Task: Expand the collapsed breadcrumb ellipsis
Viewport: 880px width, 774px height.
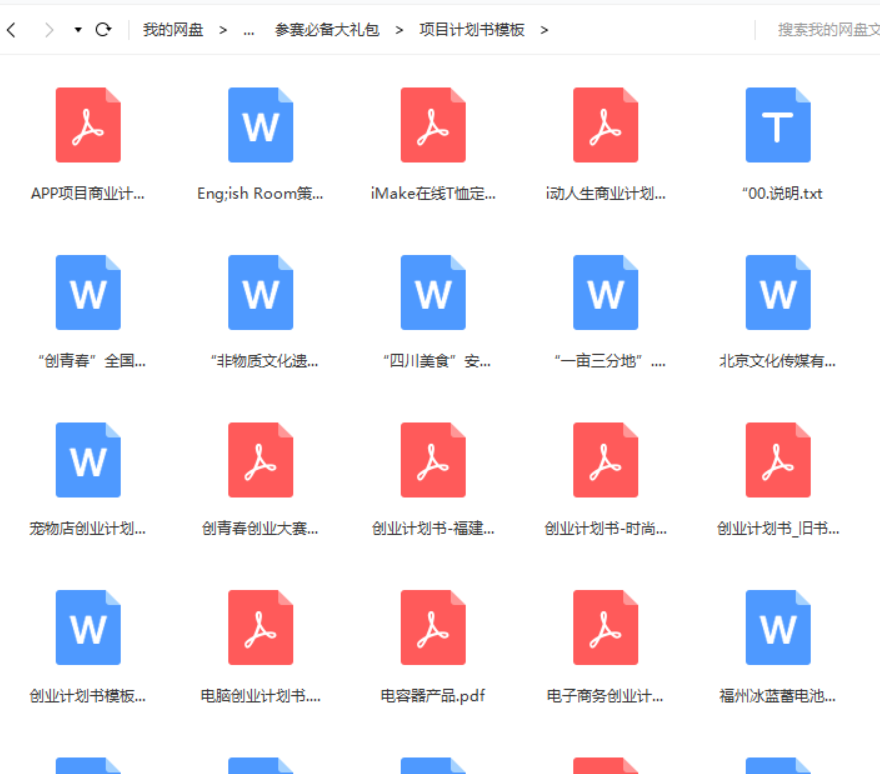Action: point(249,30)
